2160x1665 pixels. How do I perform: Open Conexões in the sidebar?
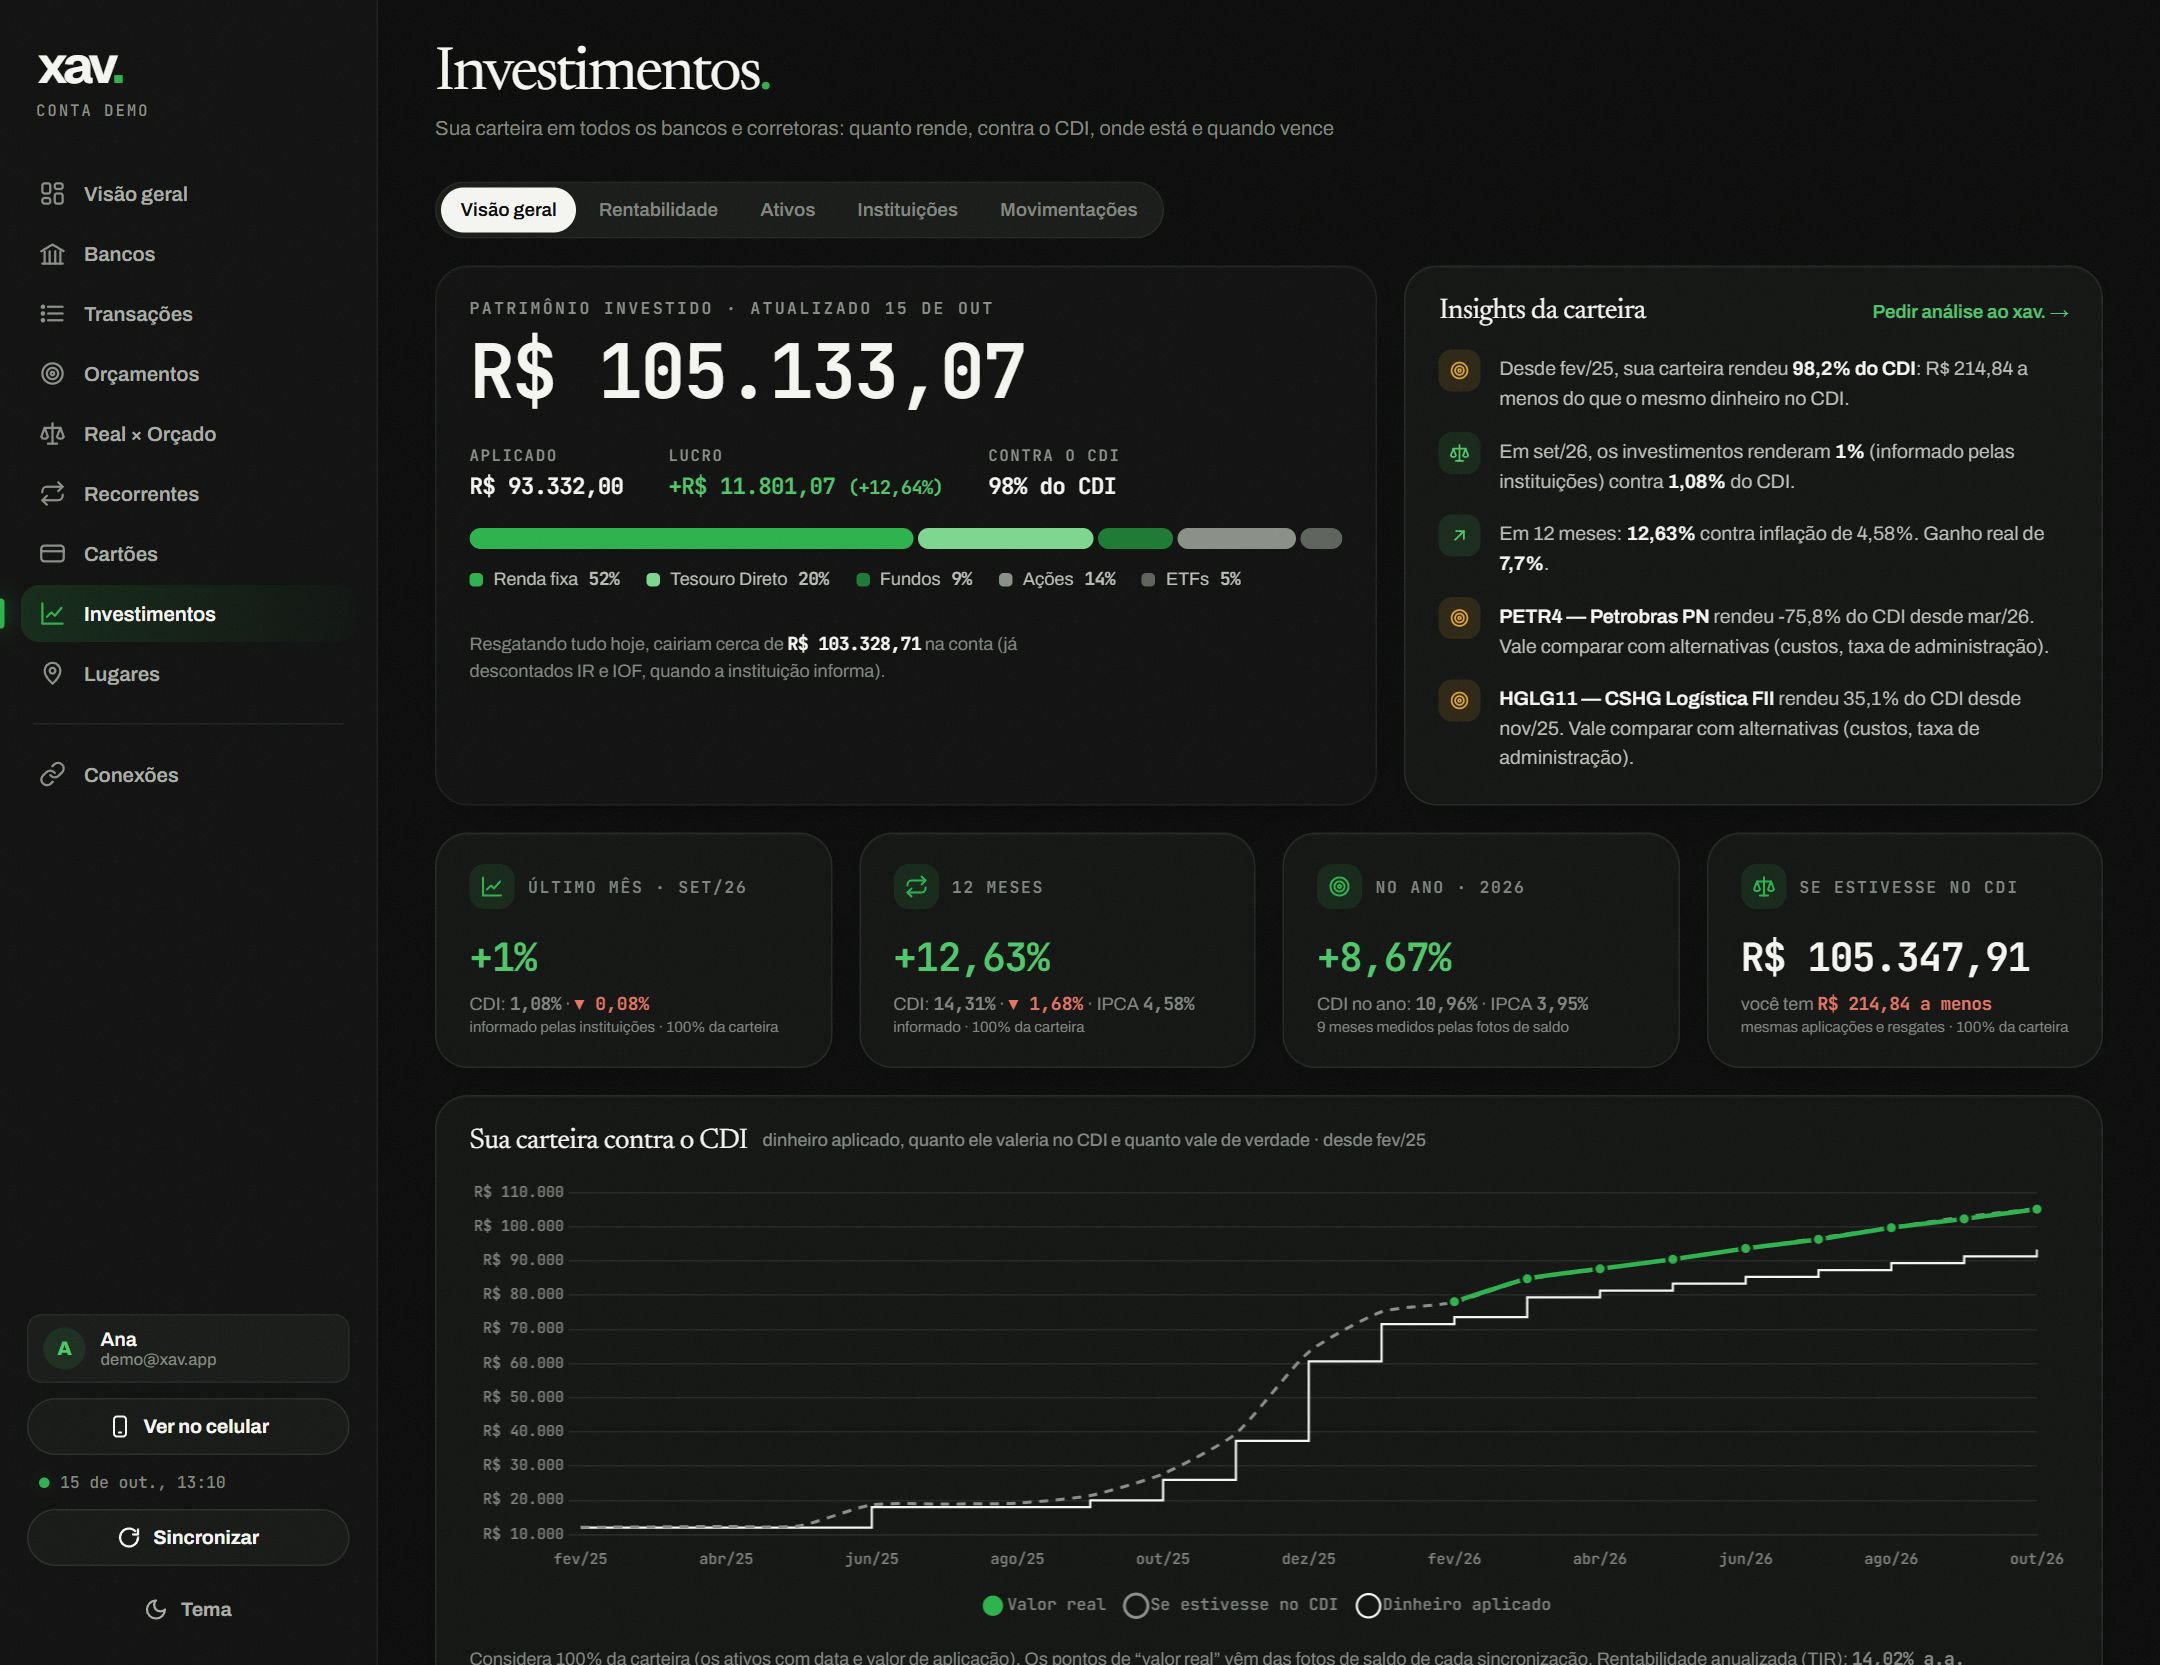(x=186, y=775)
